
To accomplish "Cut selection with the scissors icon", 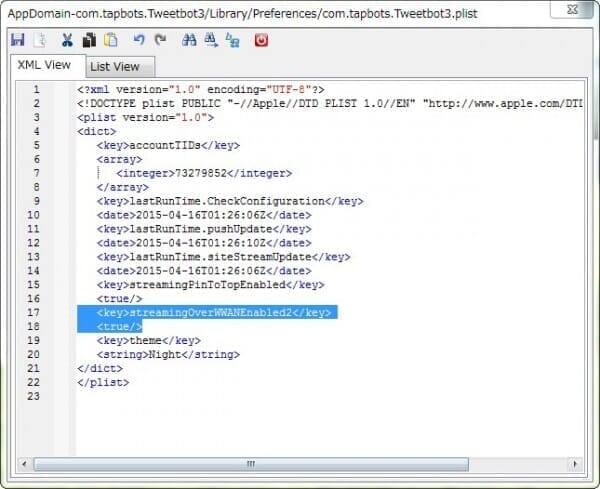I will tap(67, 40).
